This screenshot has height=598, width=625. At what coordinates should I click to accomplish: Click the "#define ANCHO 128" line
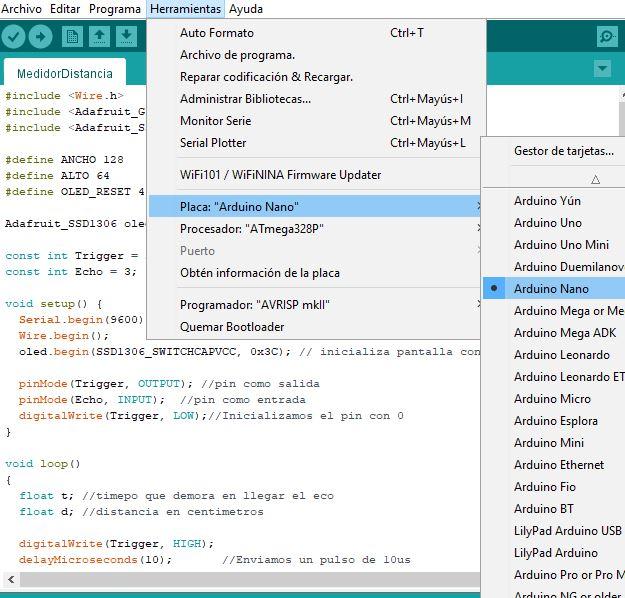pos(64,159)
